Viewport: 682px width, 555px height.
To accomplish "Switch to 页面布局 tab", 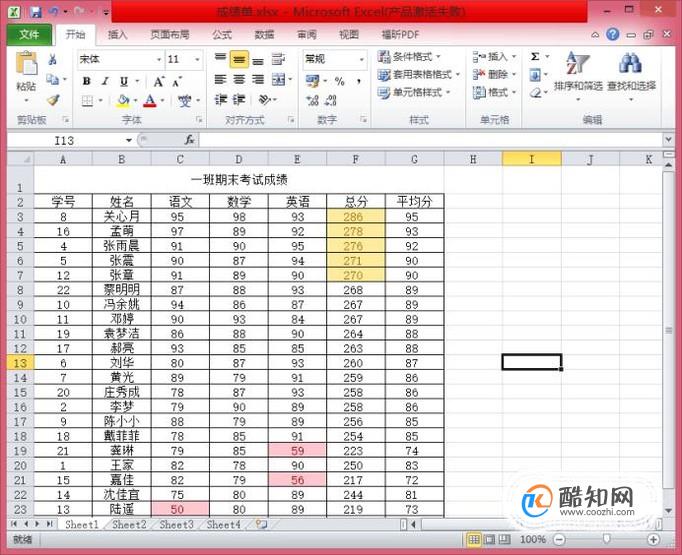I will [x=170, y=35].
